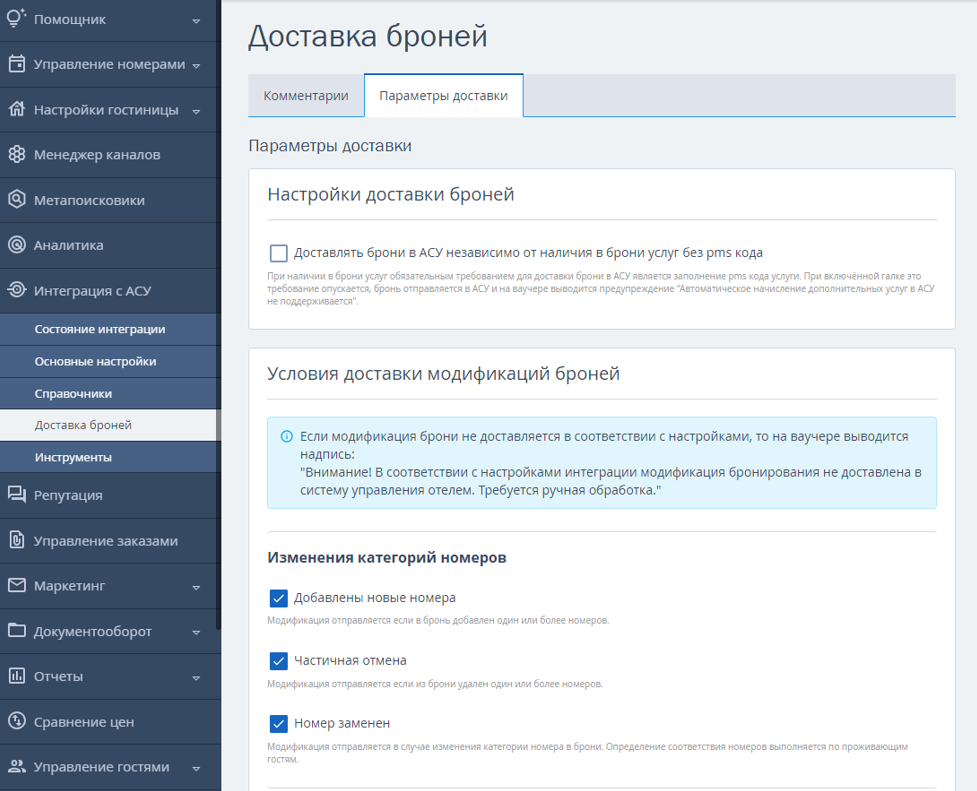The image size is (977, 791).
Task: Switch to the Комментарии tab
Action: [306, 95]
